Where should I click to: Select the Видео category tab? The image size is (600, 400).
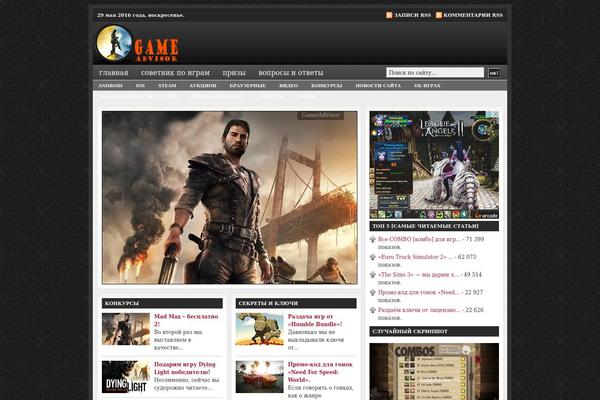pos(289,85)
